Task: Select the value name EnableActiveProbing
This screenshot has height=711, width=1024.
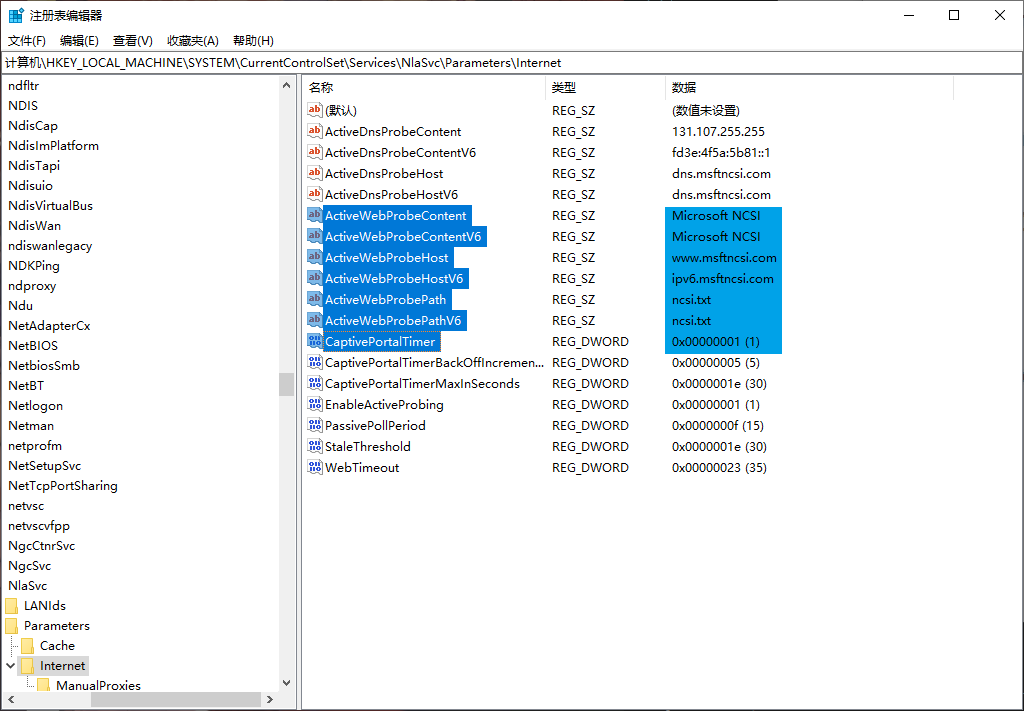Action: click(384, 405)
